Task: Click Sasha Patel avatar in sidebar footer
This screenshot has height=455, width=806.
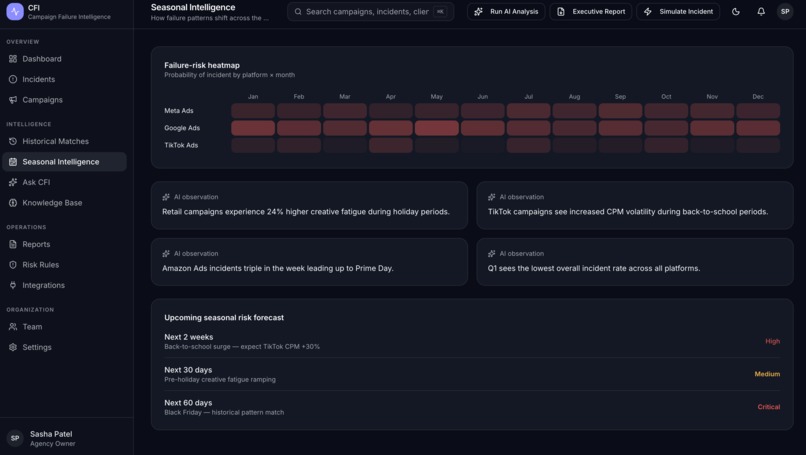Action: click(x=15, y=438)
